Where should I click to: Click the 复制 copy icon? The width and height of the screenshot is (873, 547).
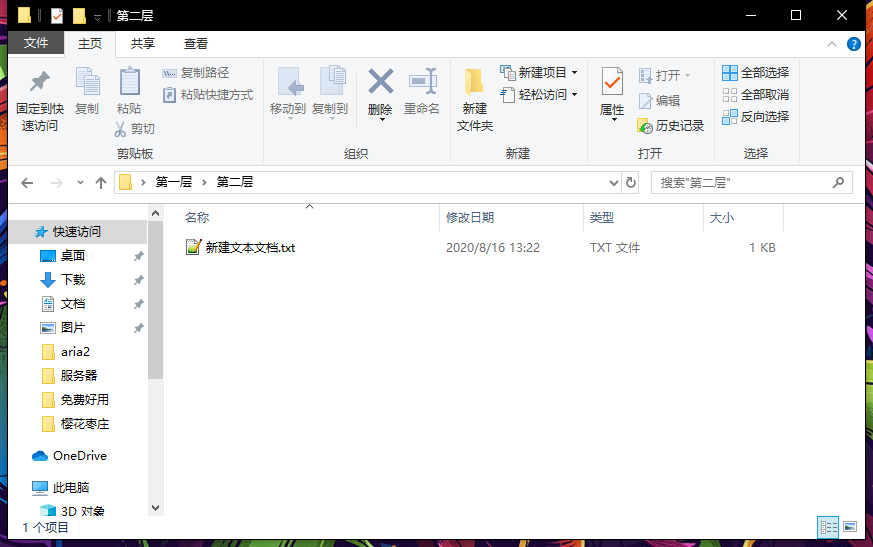tap(87, 81)
